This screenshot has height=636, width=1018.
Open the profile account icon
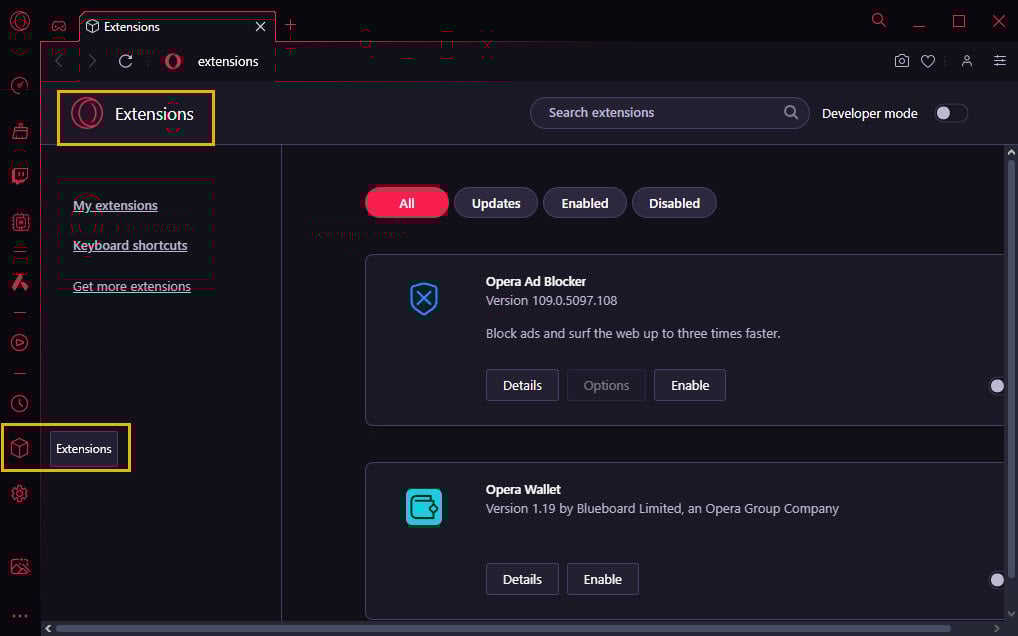coord(967,61)
